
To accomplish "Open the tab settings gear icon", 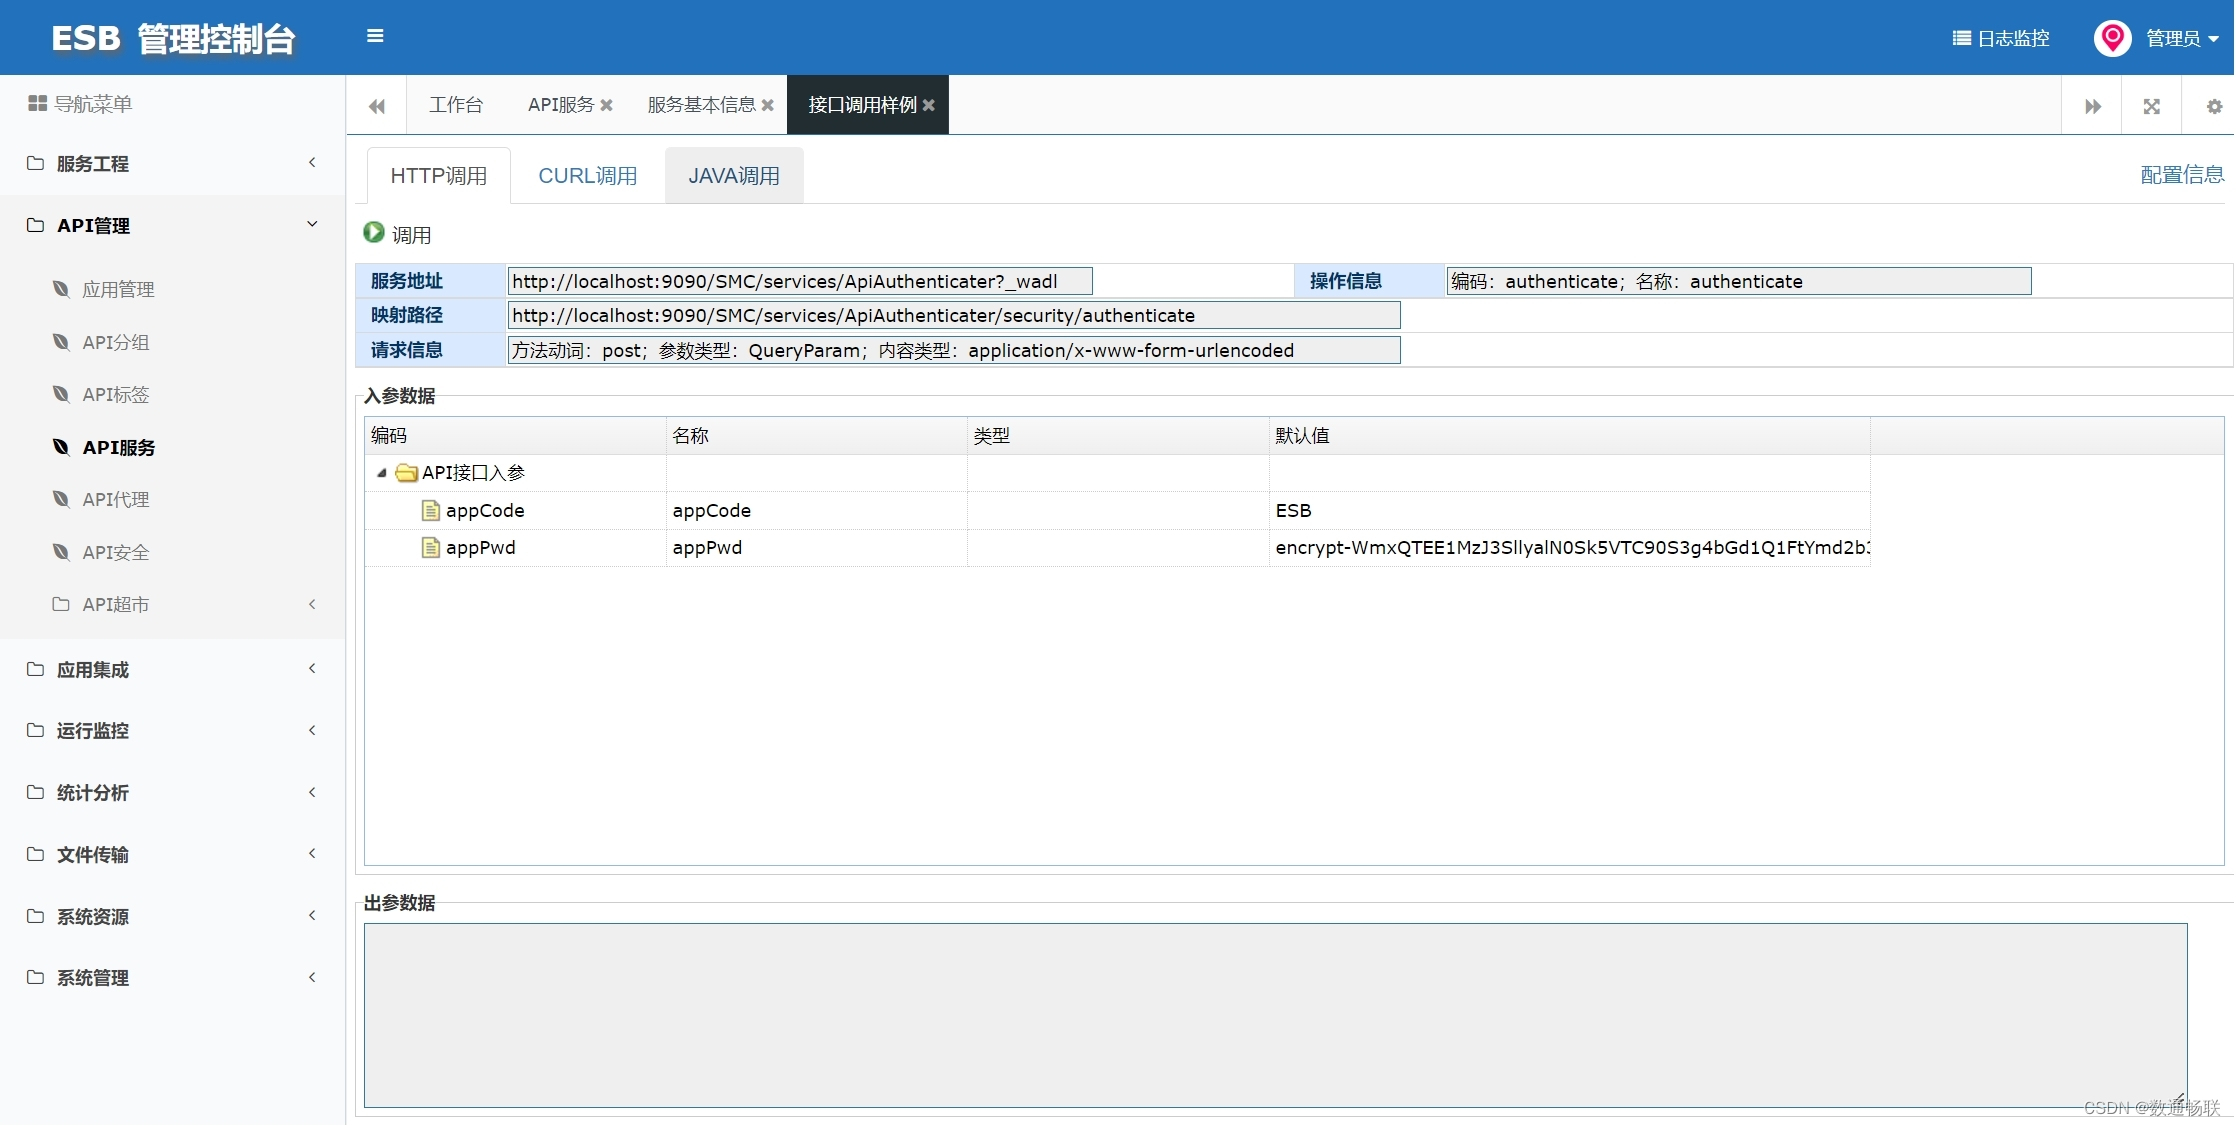I will (x=2214, y=106).
